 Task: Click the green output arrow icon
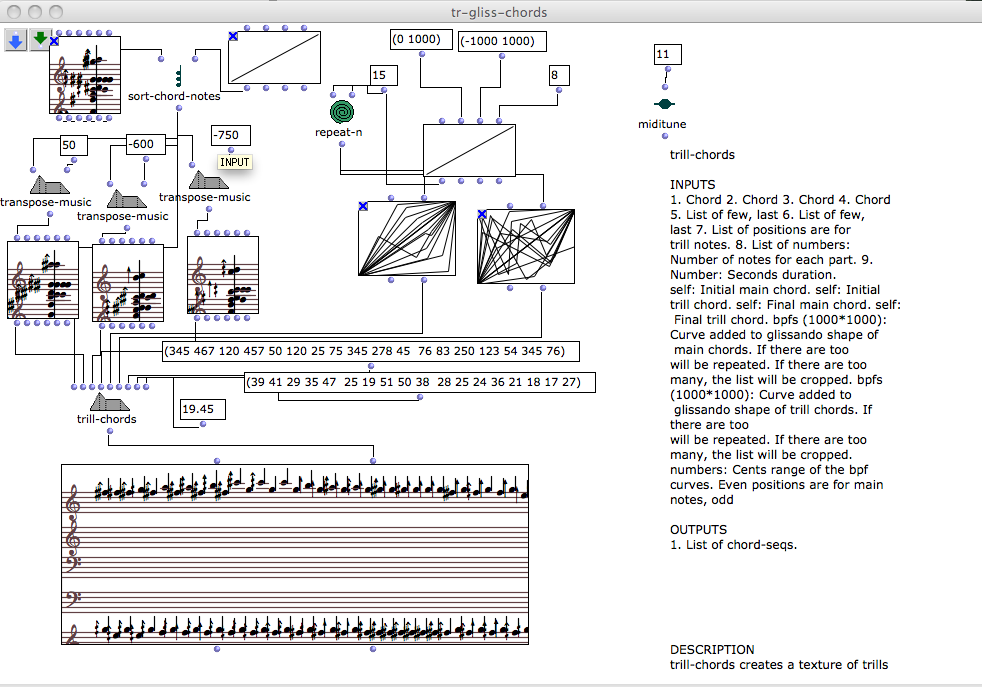40,40
